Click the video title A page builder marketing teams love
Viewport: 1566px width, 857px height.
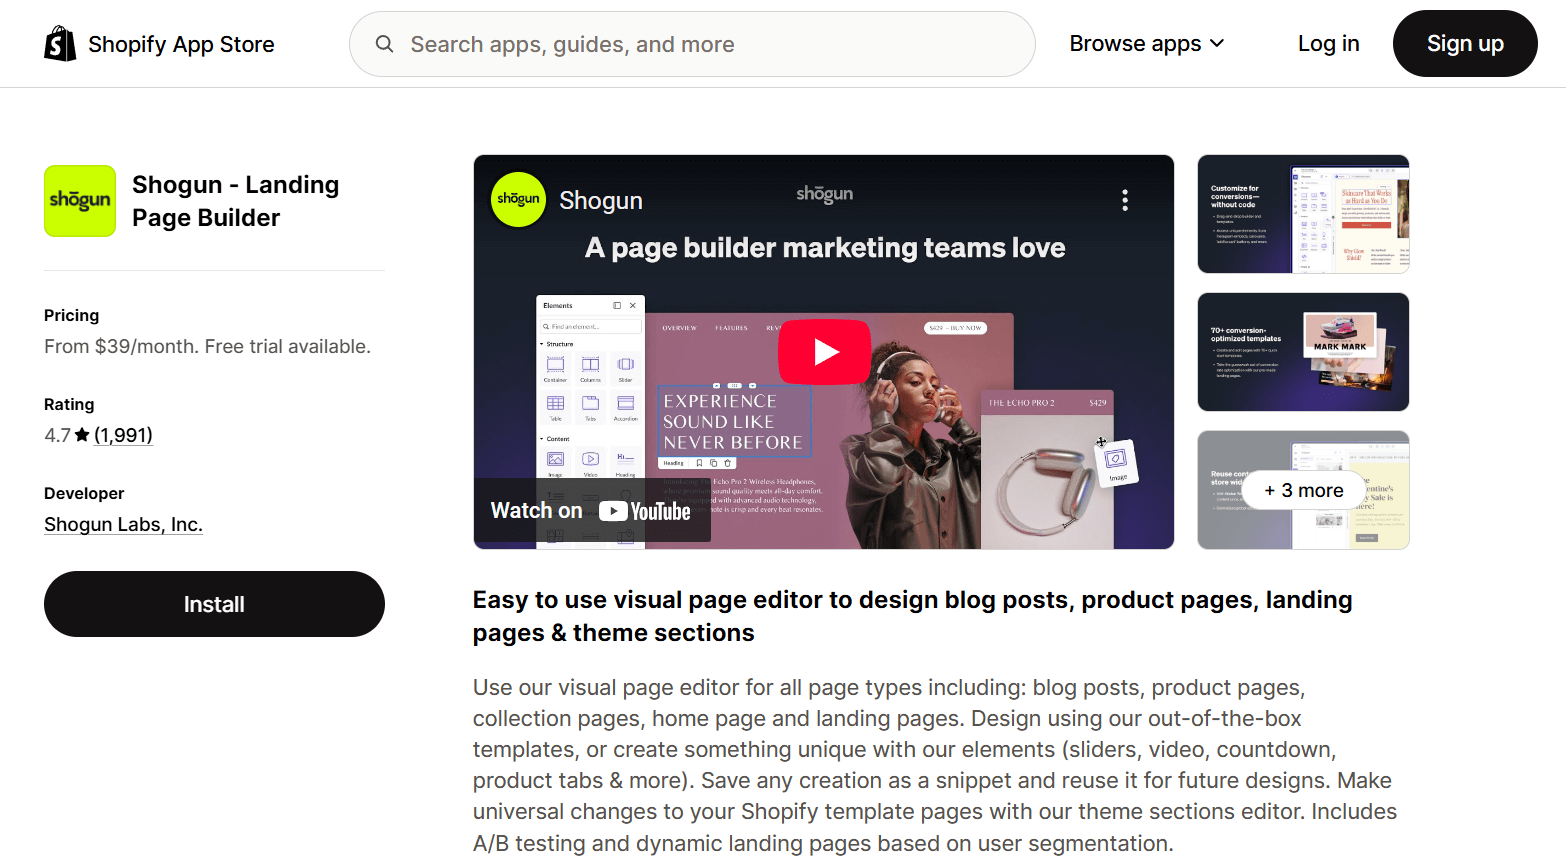point(825,247)
